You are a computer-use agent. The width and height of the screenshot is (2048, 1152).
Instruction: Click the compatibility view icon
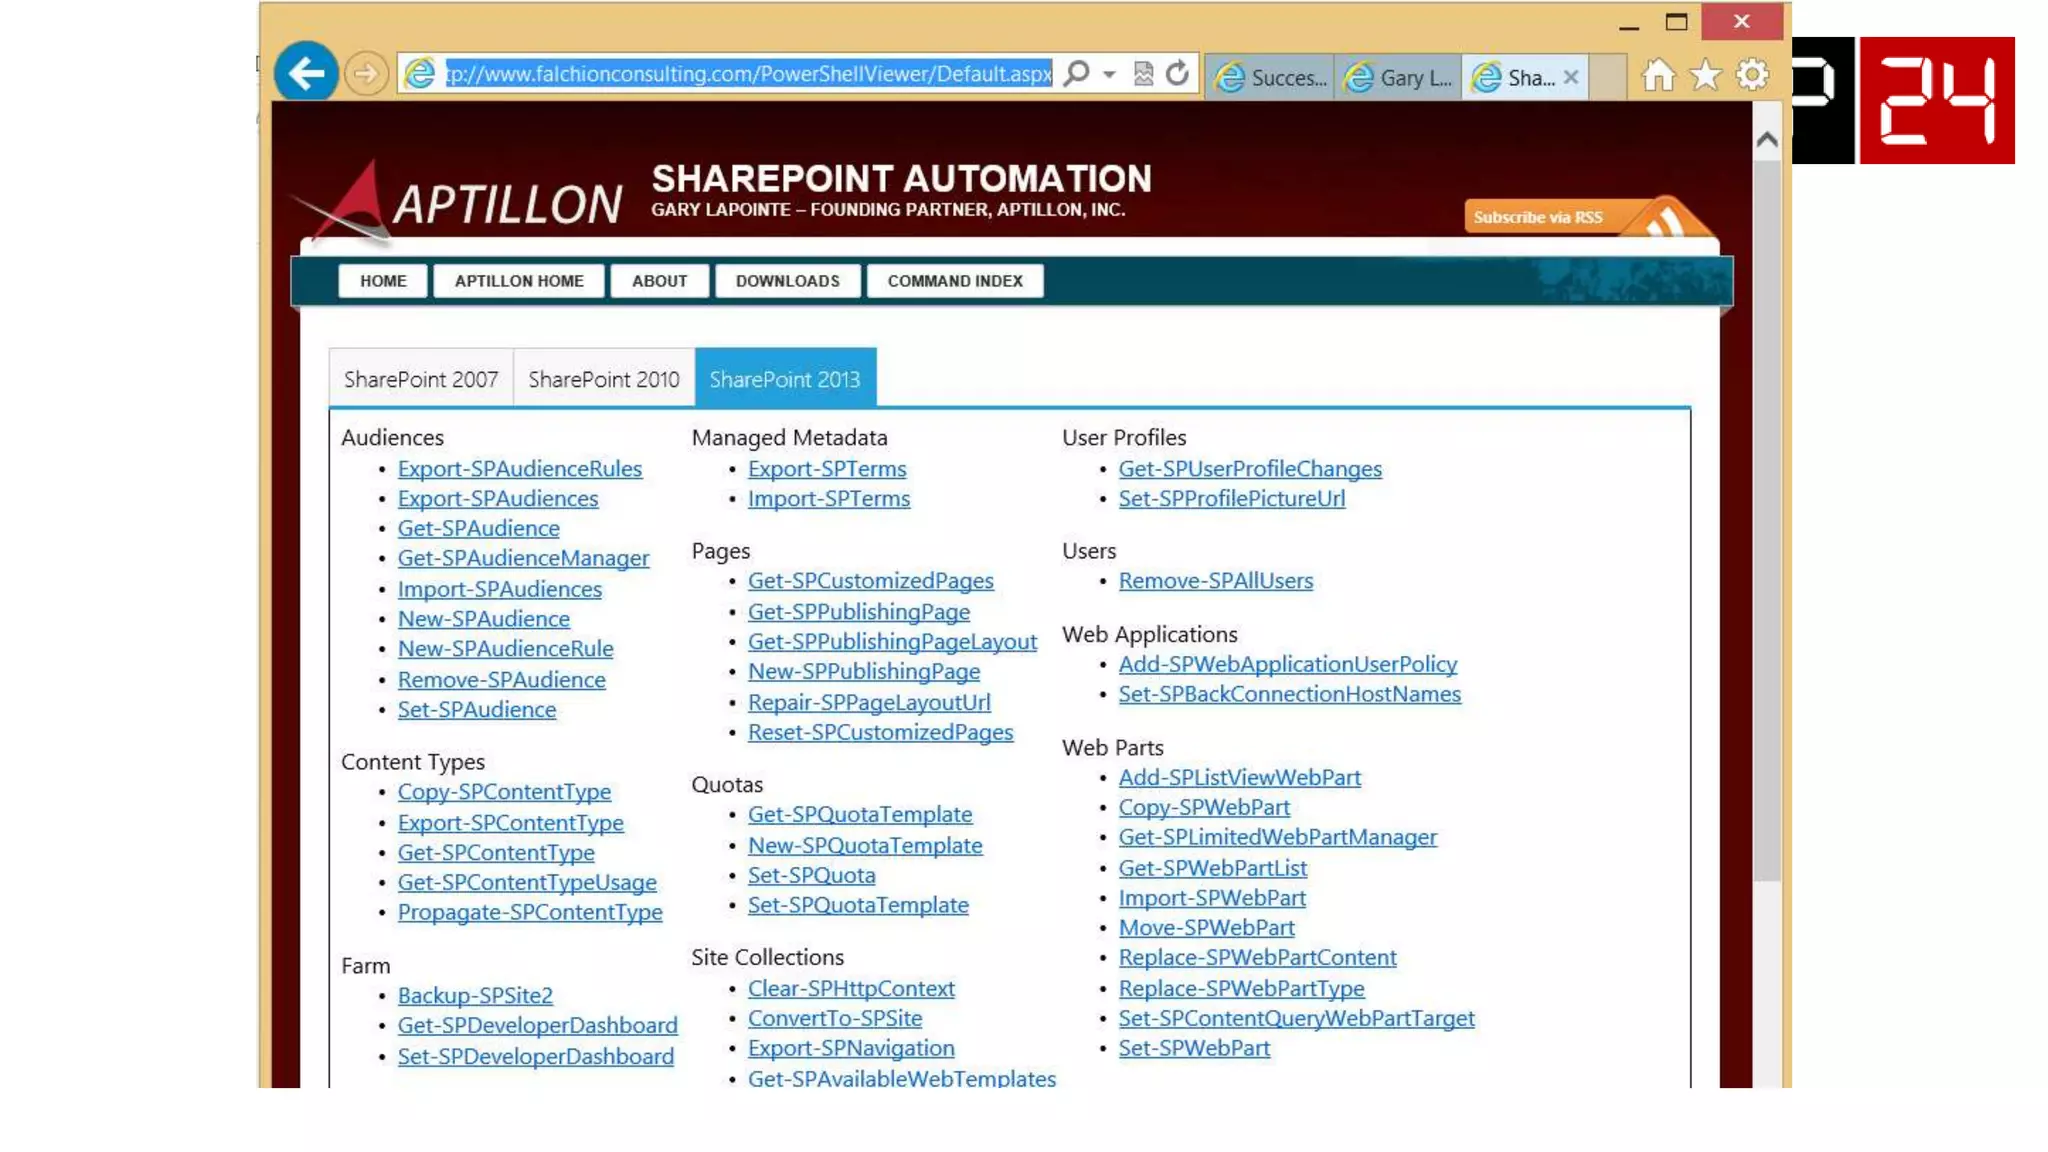(x=1143, y=73)
